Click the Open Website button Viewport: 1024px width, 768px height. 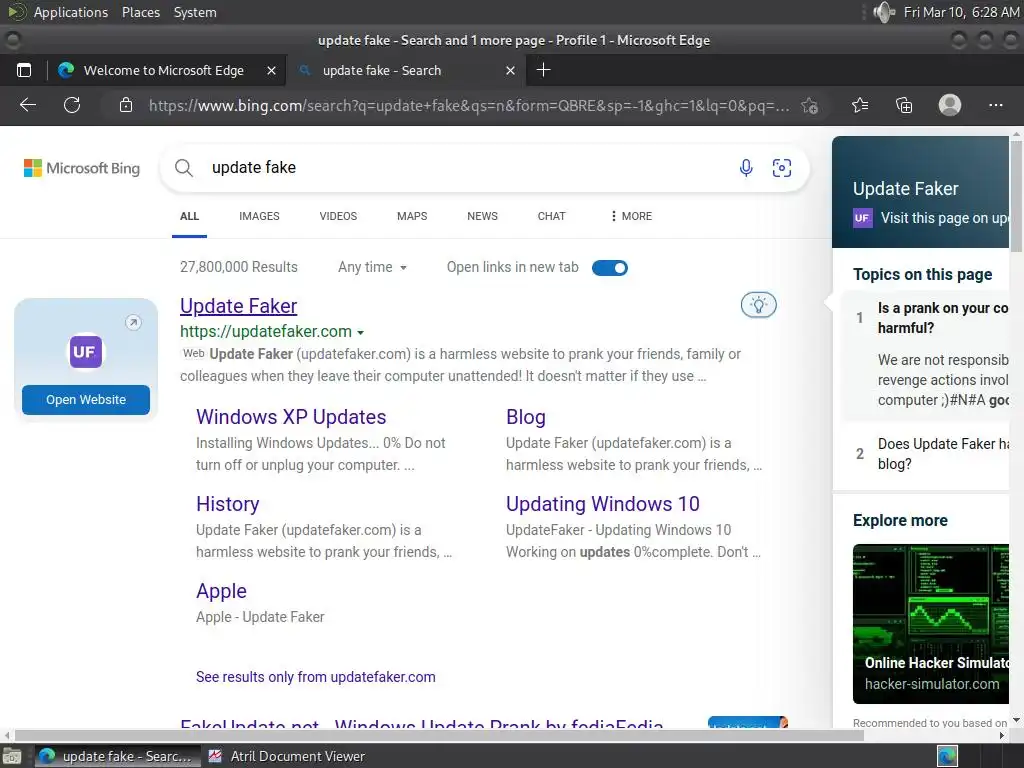tap(86, 400)
